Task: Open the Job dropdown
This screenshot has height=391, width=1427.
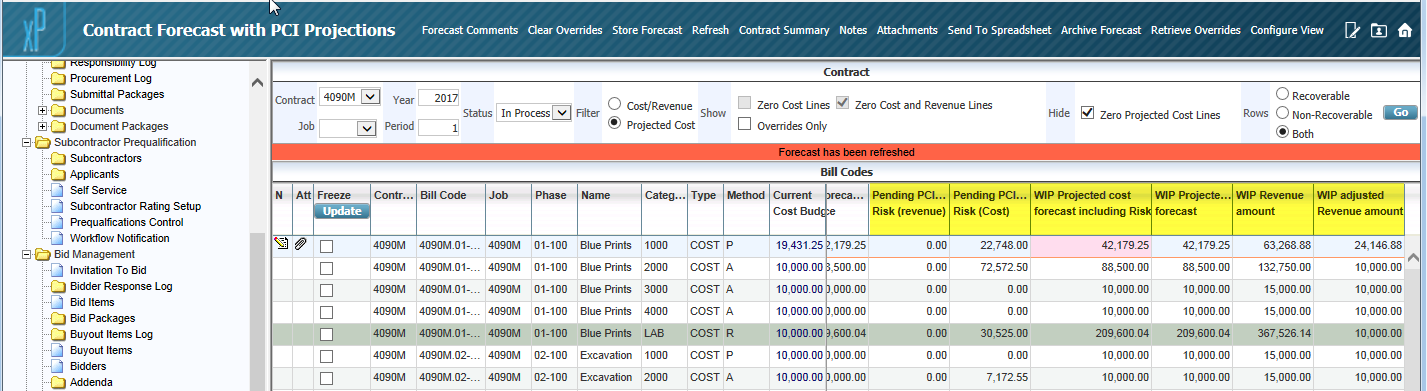Action: pyautogui.click(x=347, y=128)
